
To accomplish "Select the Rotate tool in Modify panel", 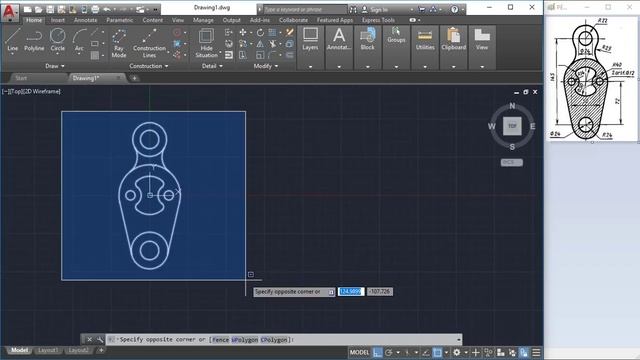I will [260, 33].
